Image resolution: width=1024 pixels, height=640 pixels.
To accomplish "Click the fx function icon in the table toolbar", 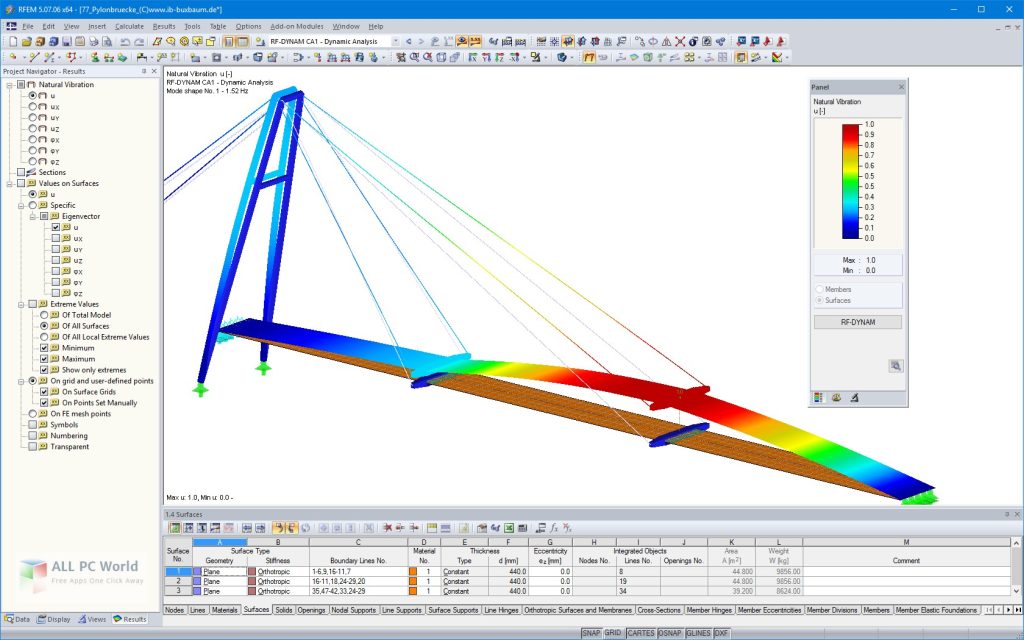I will click(x=553, y=528).
